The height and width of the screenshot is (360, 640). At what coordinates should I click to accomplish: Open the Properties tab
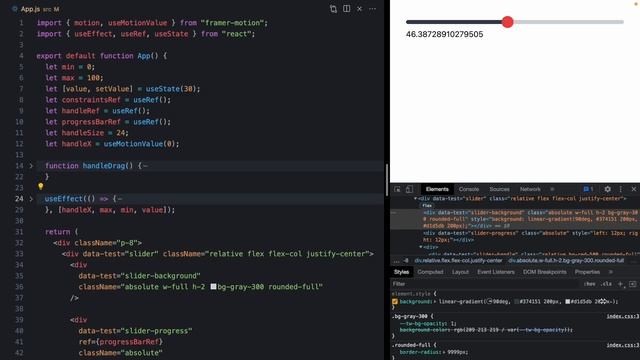point(587,272)
